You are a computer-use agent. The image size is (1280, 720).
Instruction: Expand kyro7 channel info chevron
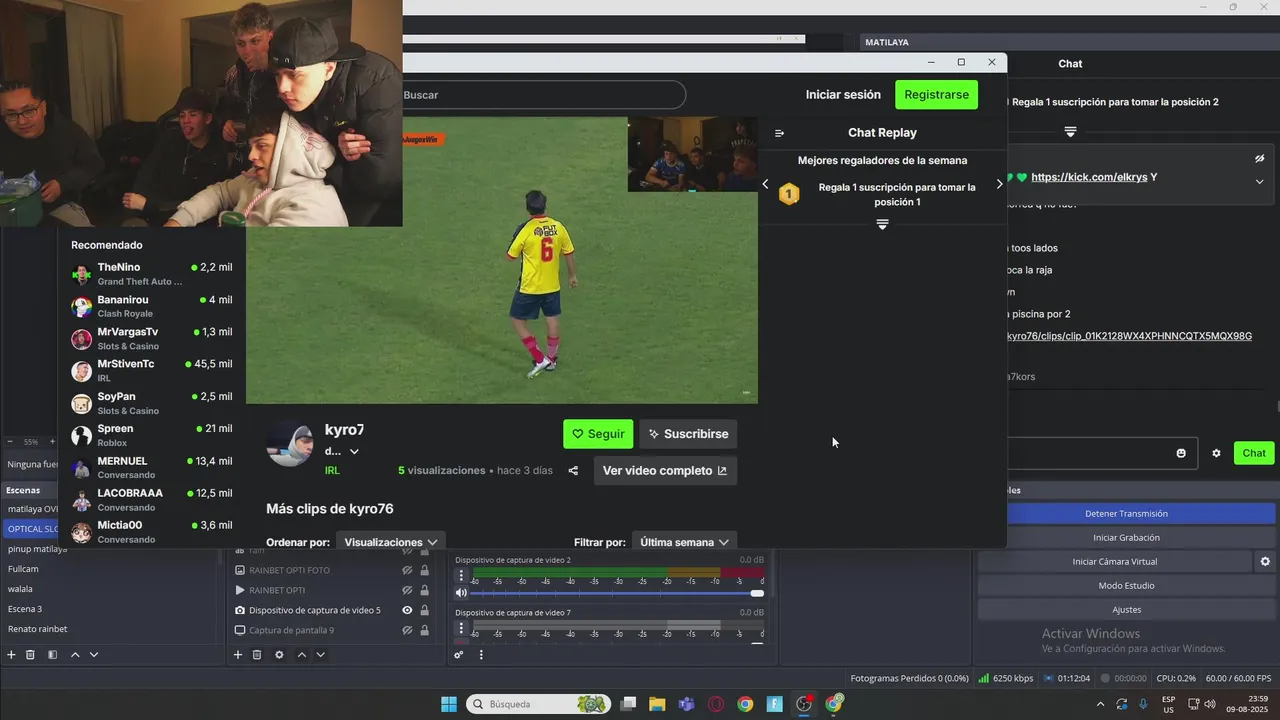tap(354, 451)
